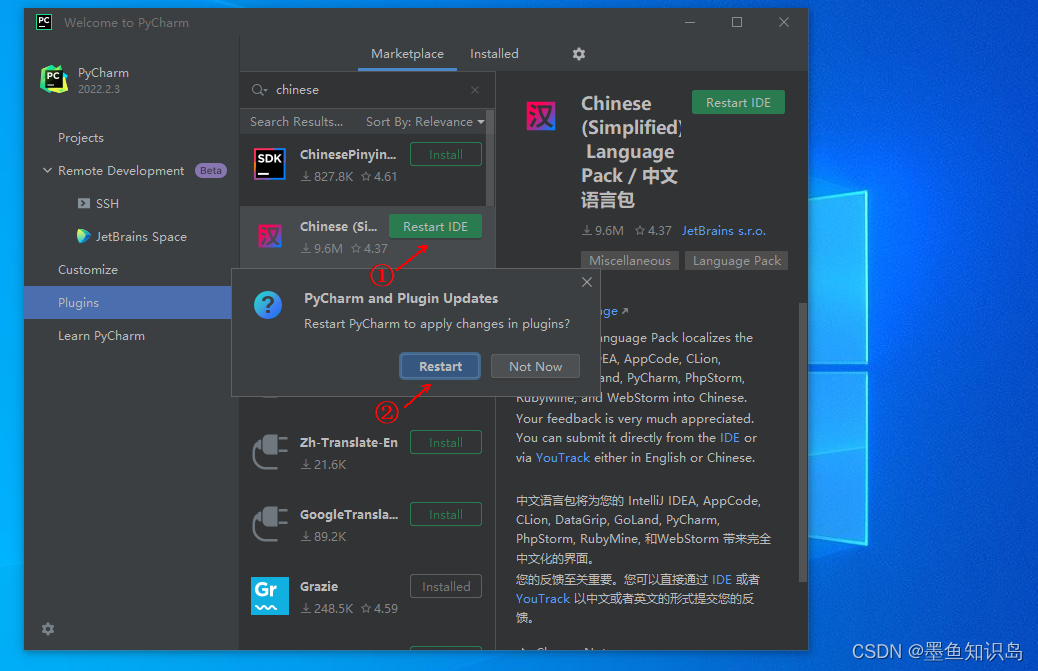Click the large PyCharm 2022.2.3 product icon
Image resolution: width=1038 pixels, height=671 pixels.
54,79
